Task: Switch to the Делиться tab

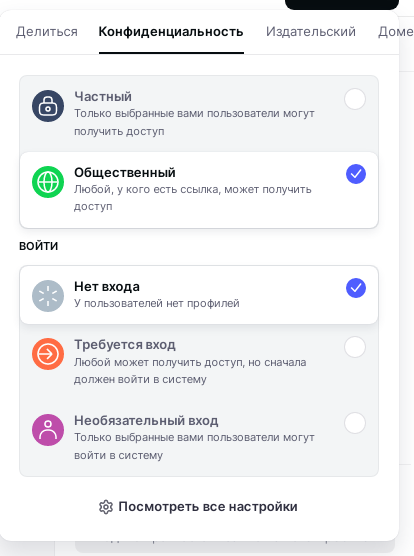Action: coord(47,32)
